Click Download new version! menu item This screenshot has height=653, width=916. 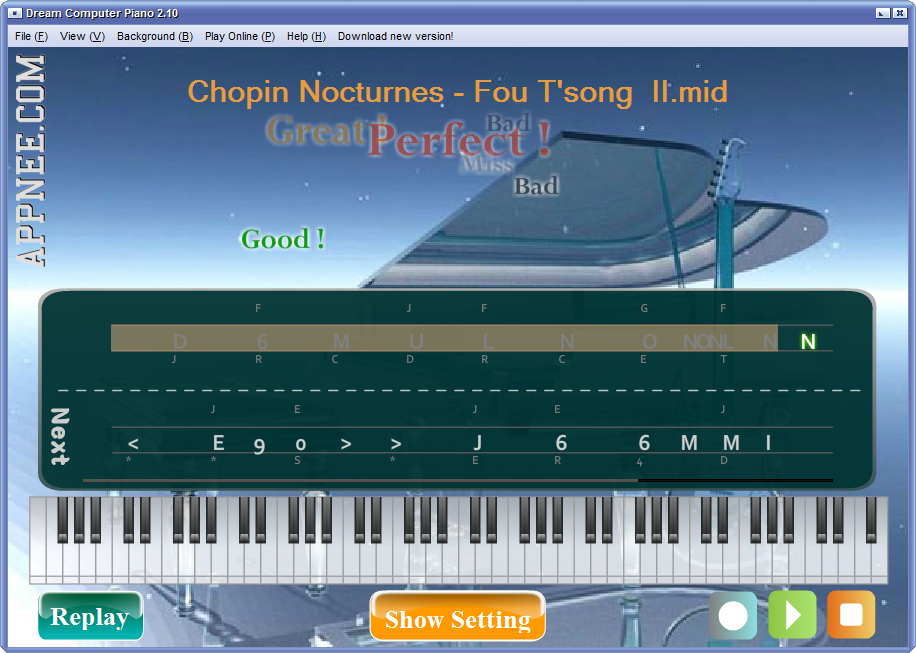[x=395, y=36]
